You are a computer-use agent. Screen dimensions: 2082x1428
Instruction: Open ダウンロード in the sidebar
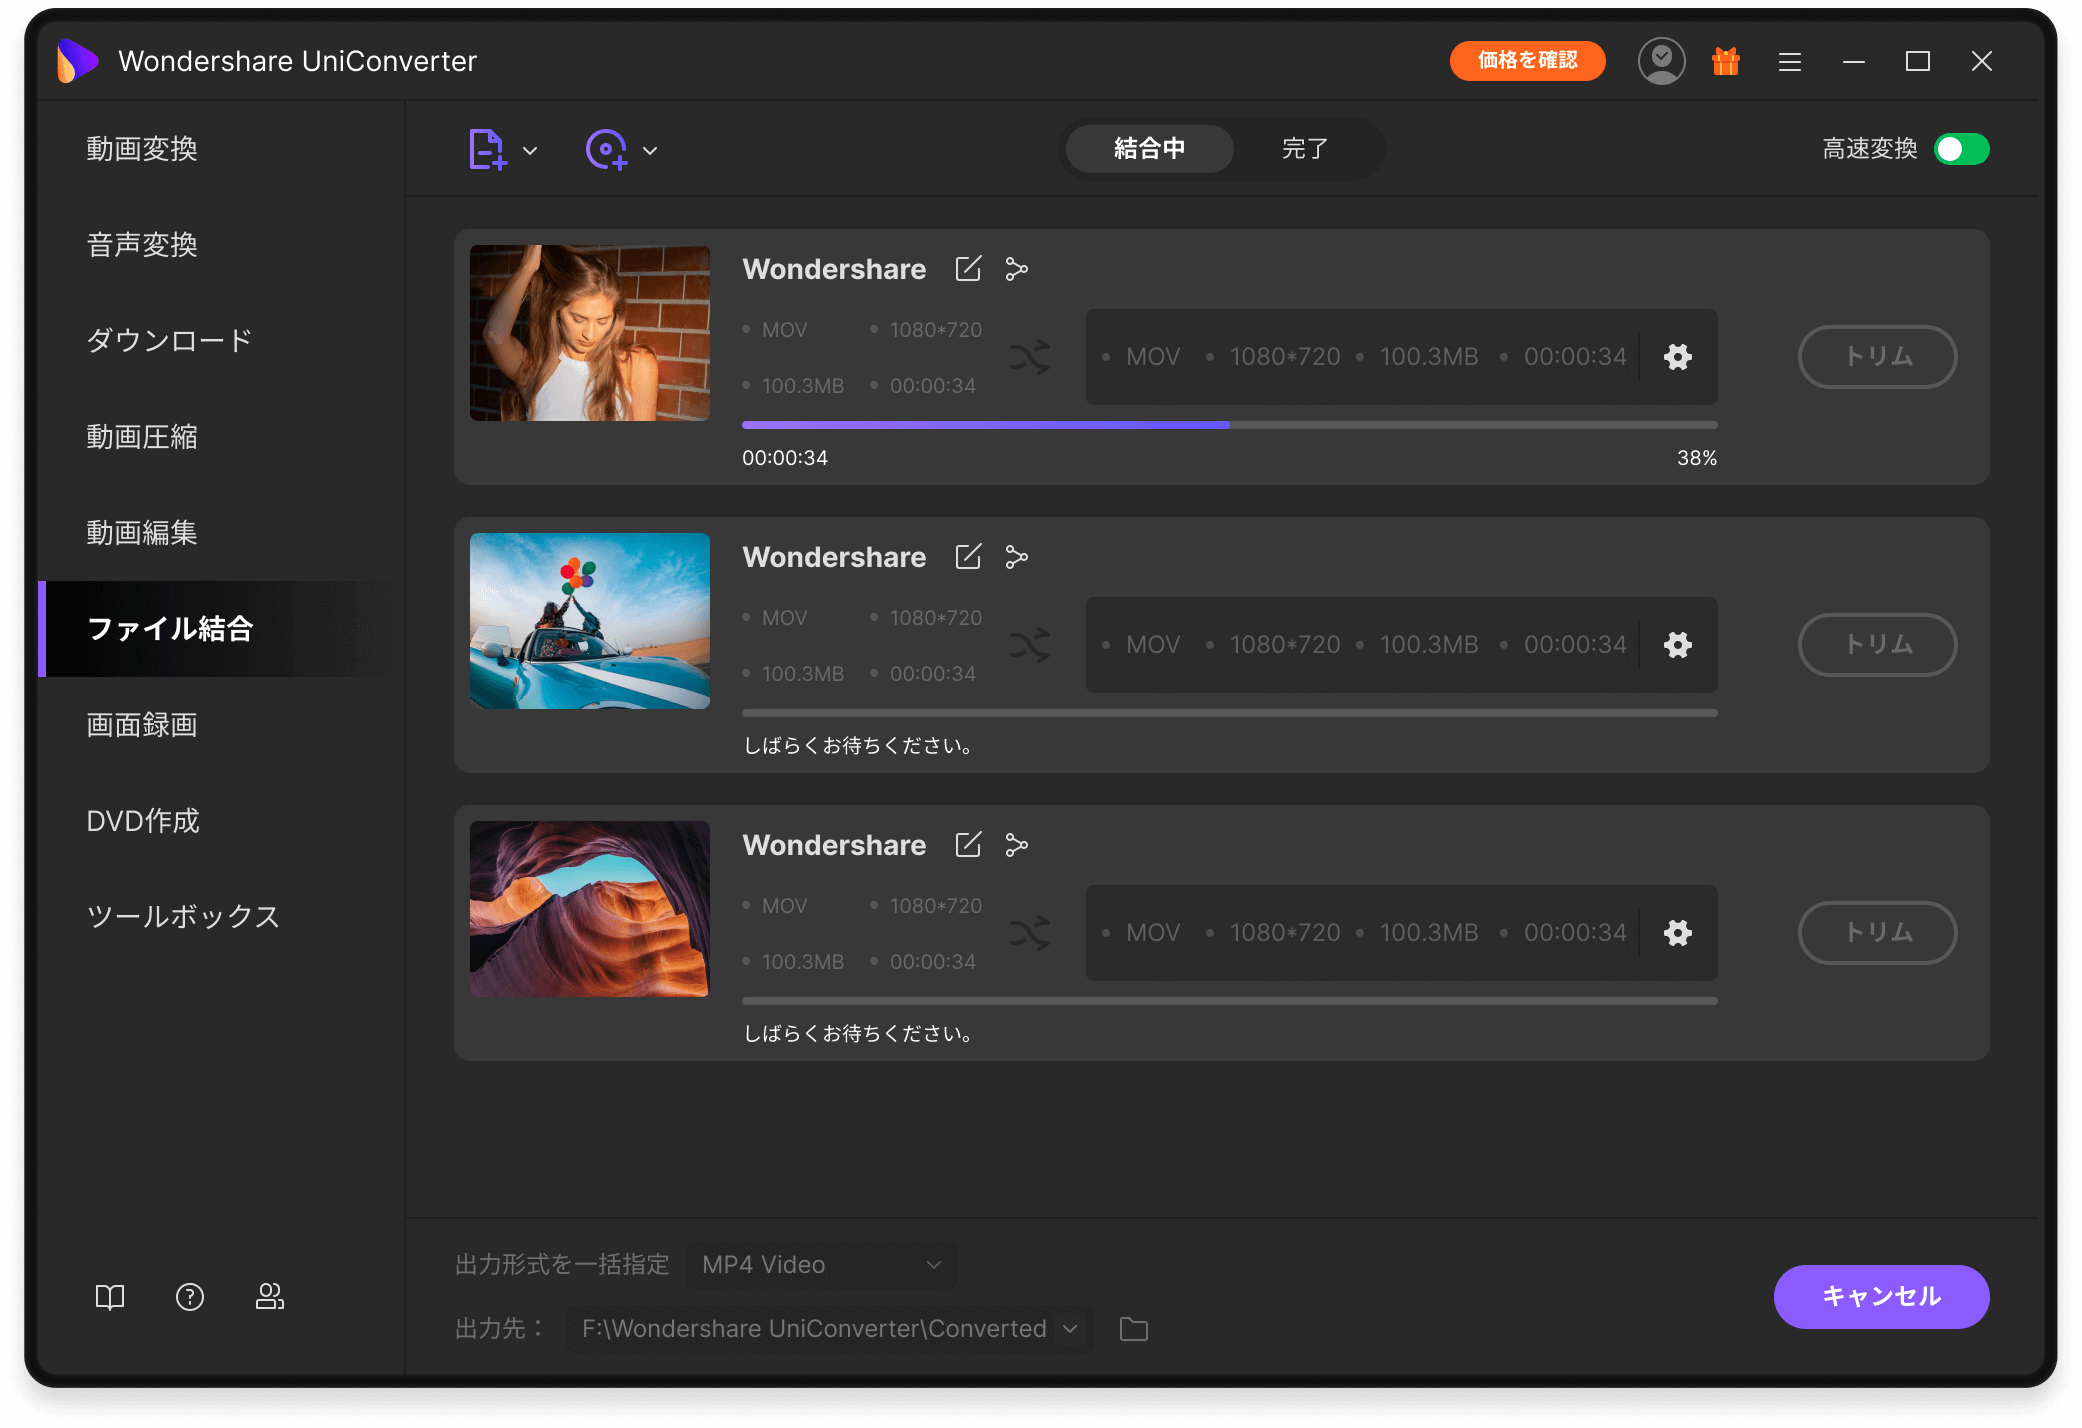click(168, 341)
